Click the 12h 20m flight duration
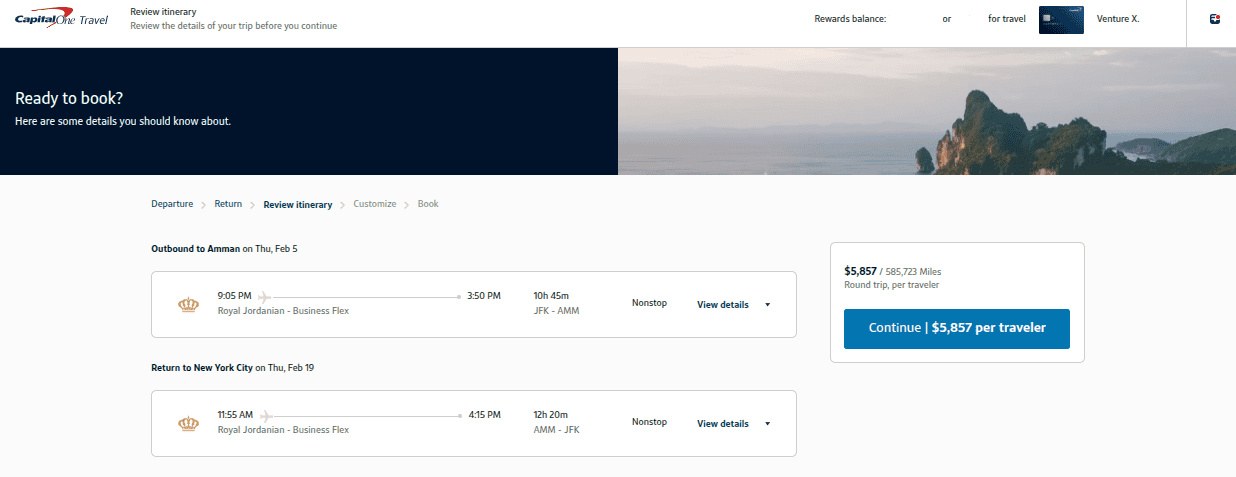 (x=552, y=415)
